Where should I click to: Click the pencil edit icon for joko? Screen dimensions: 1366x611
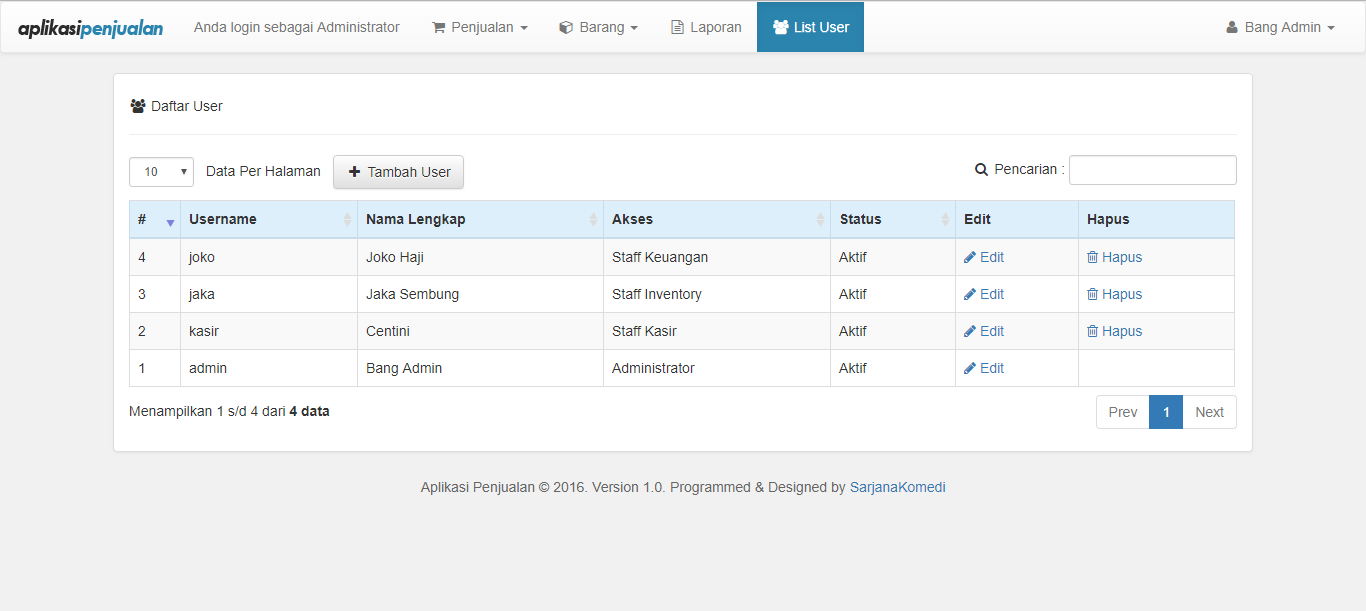click(x=969, y=257)
